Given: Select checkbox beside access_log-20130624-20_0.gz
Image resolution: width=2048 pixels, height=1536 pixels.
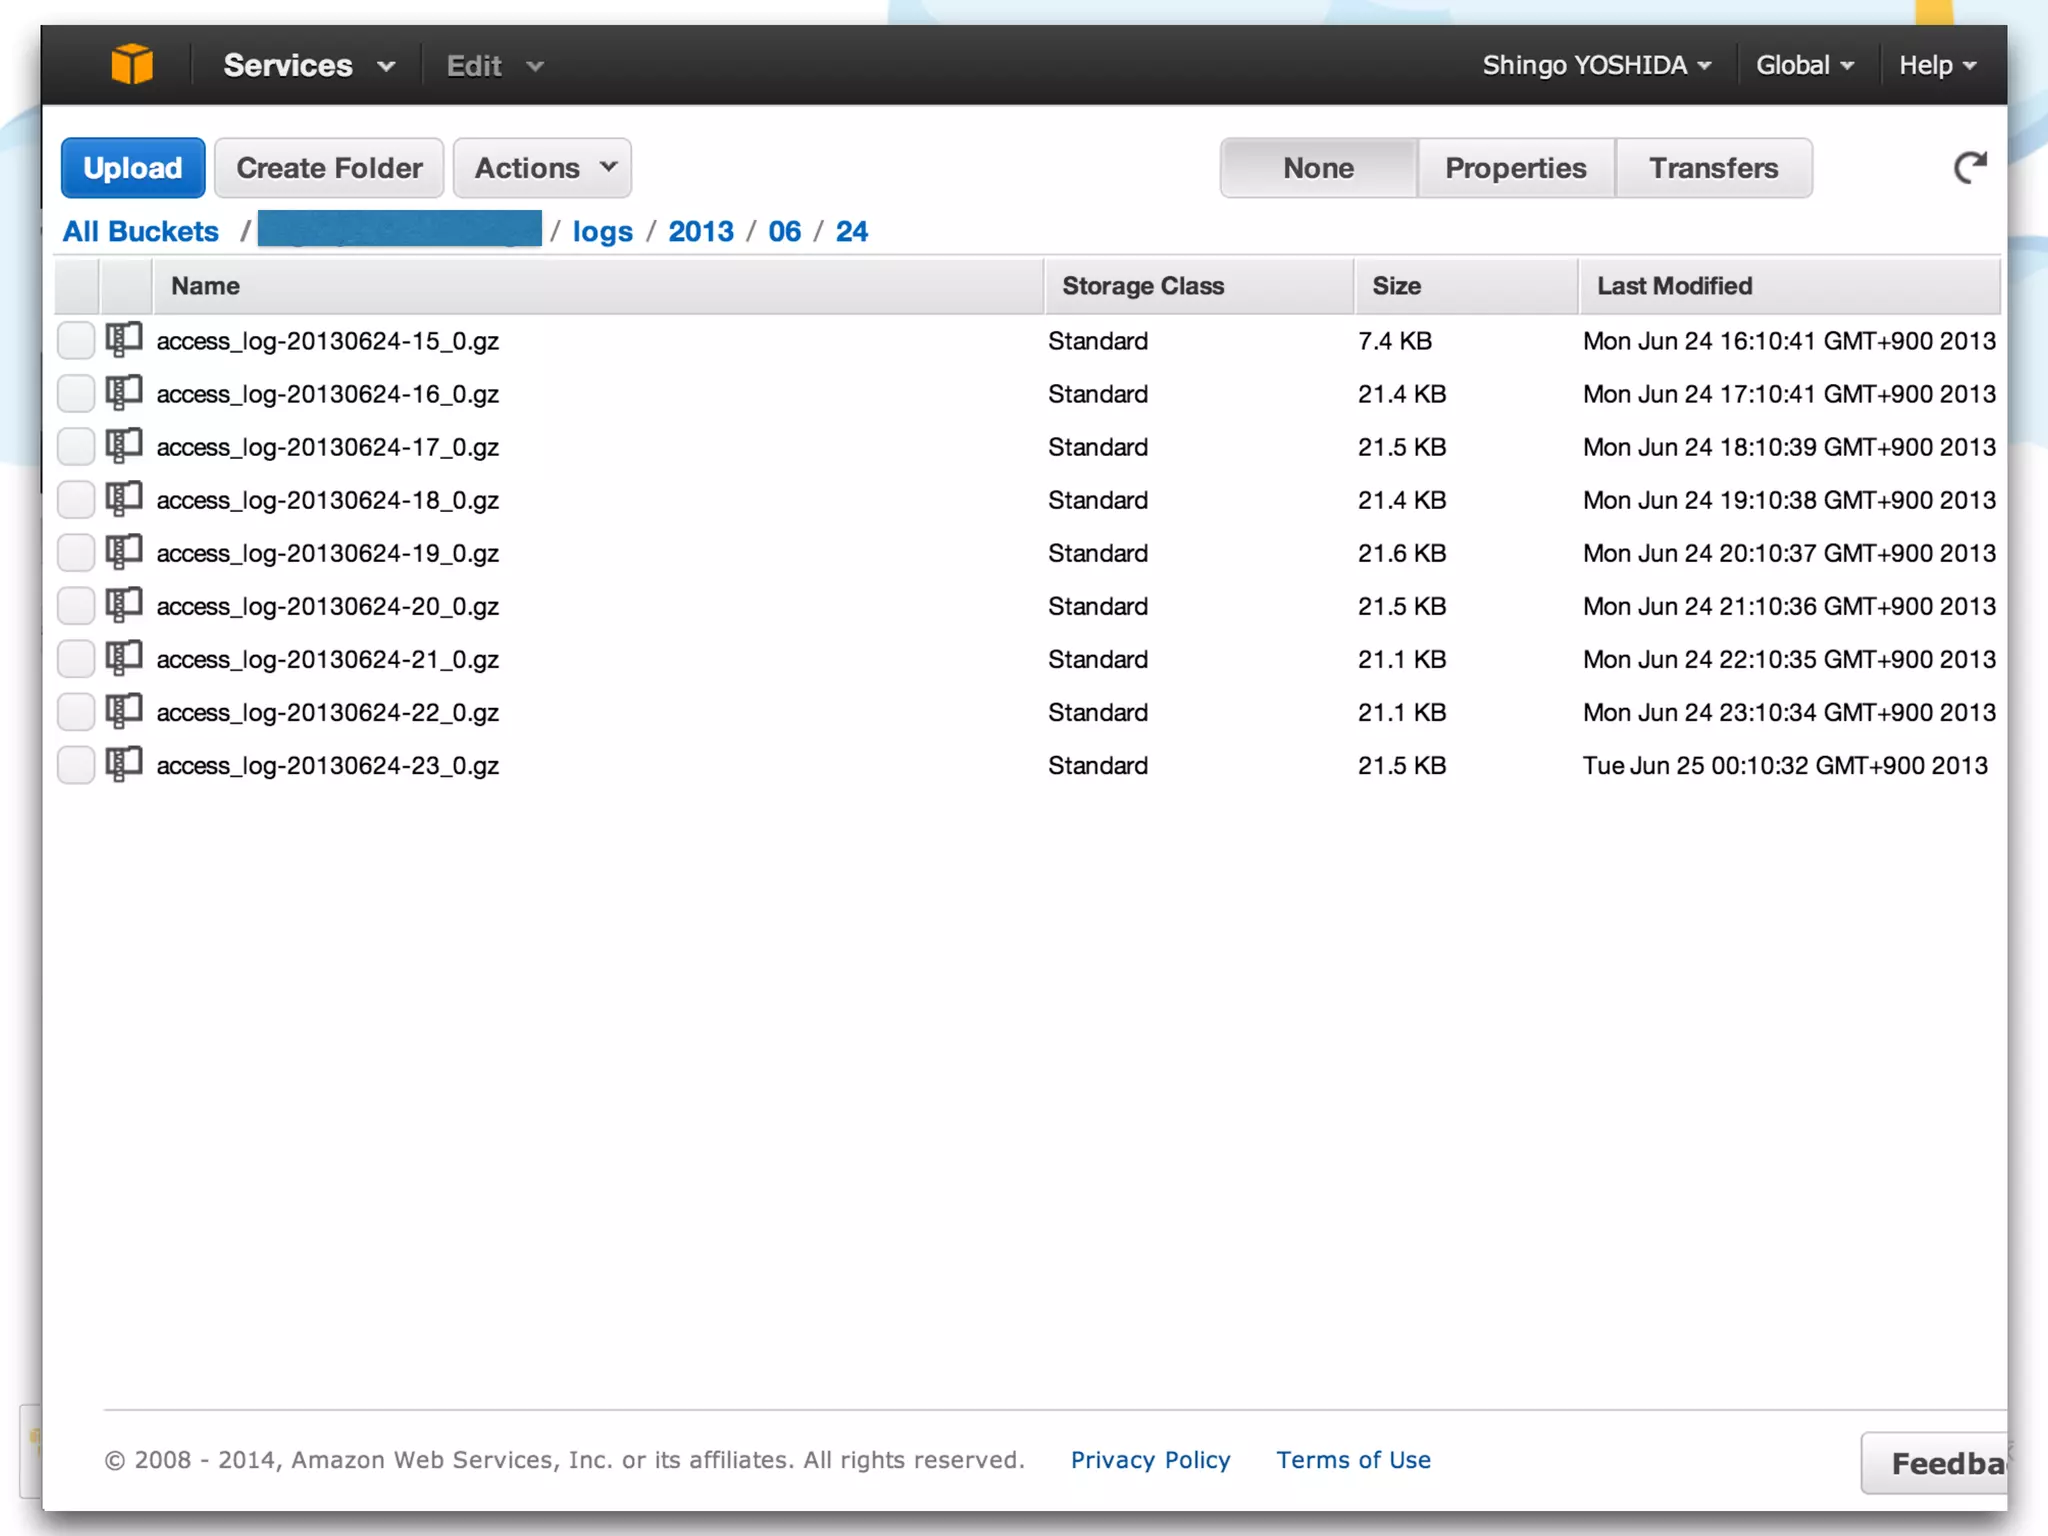Looking at the screenshot, I should coord(76,606).
